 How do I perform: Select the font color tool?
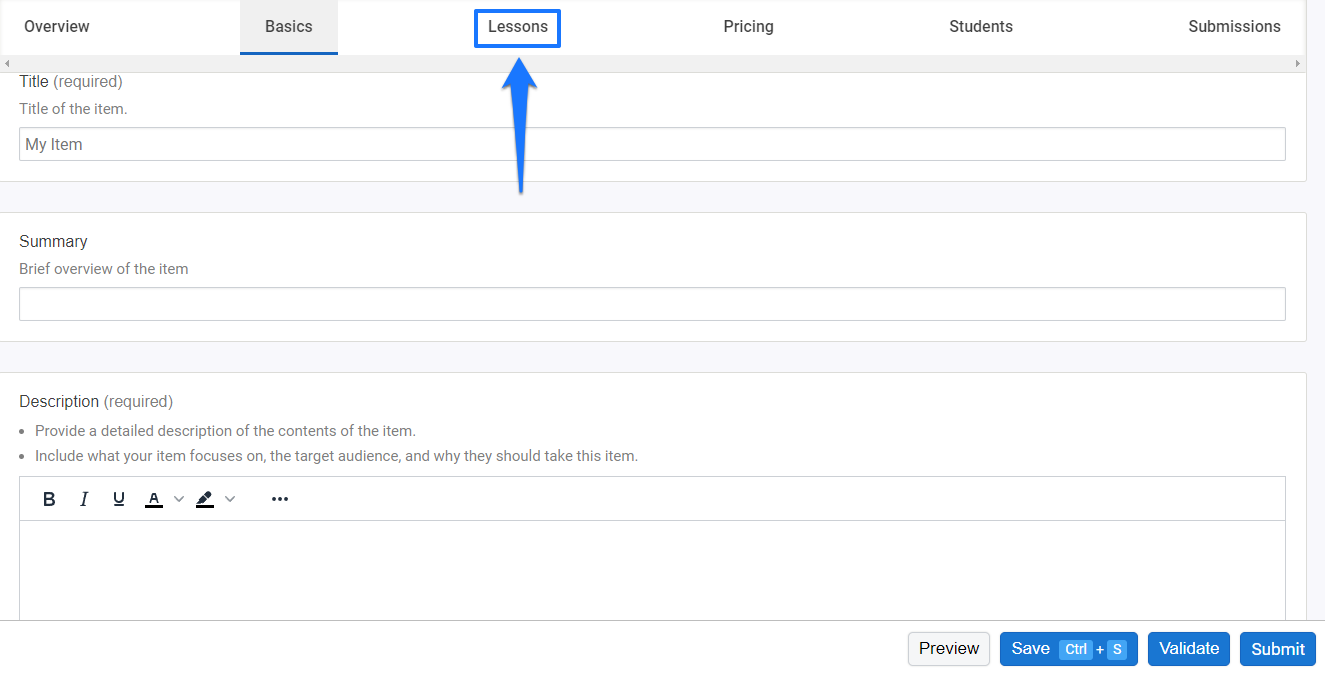pos(153,498)
